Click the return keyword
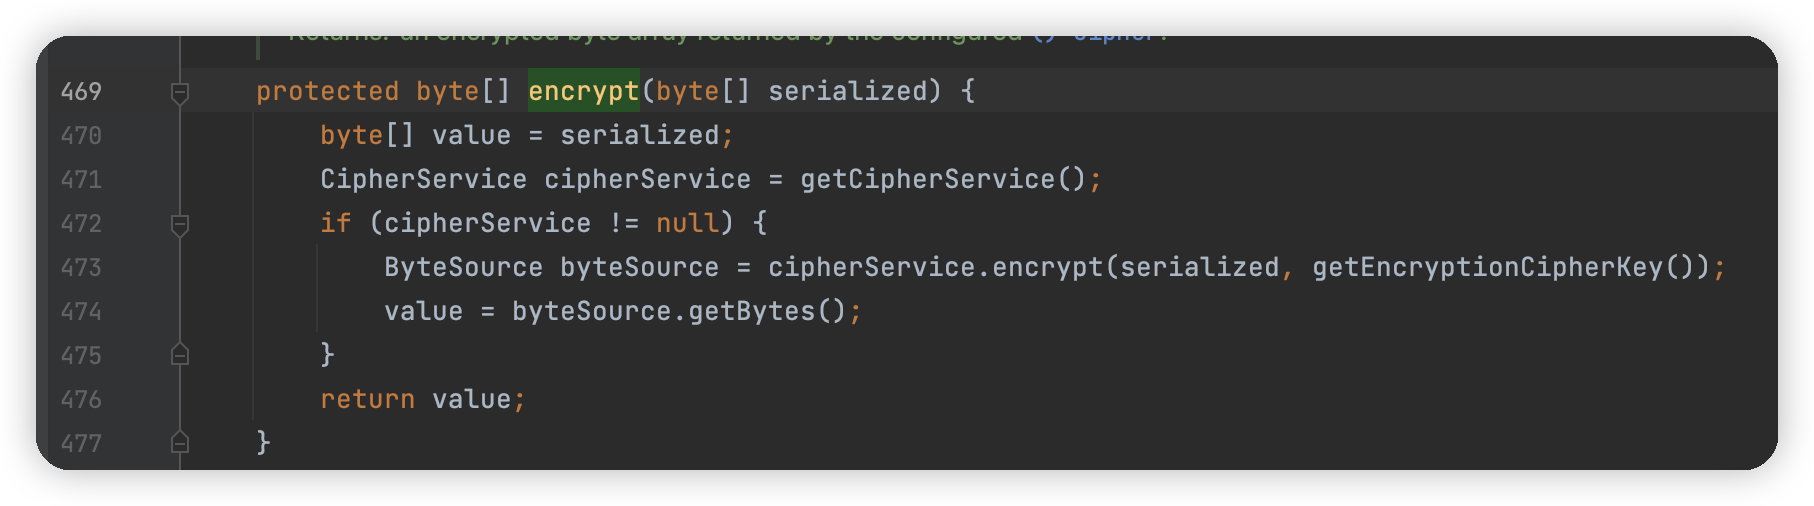 (x=367, y=400)
